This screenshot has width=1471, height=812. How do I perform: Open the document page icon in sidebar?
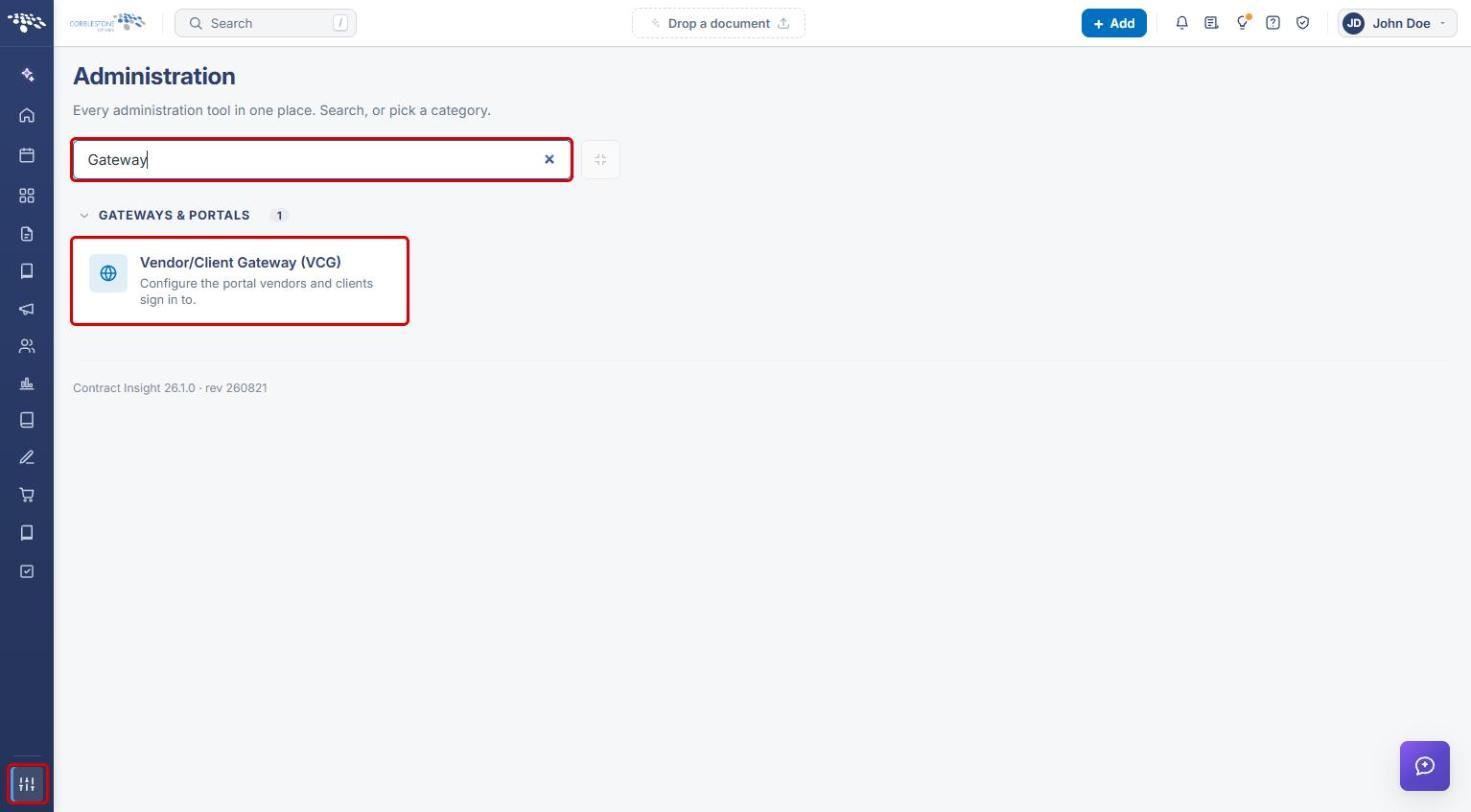(27, 234)
